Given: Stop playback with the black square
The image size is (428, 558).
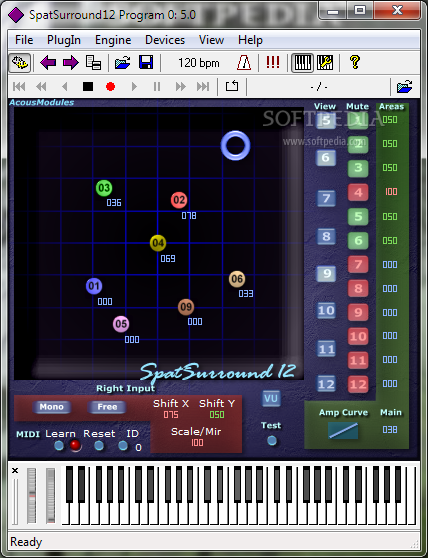Looking at the screenshot, I should [88, 86].
